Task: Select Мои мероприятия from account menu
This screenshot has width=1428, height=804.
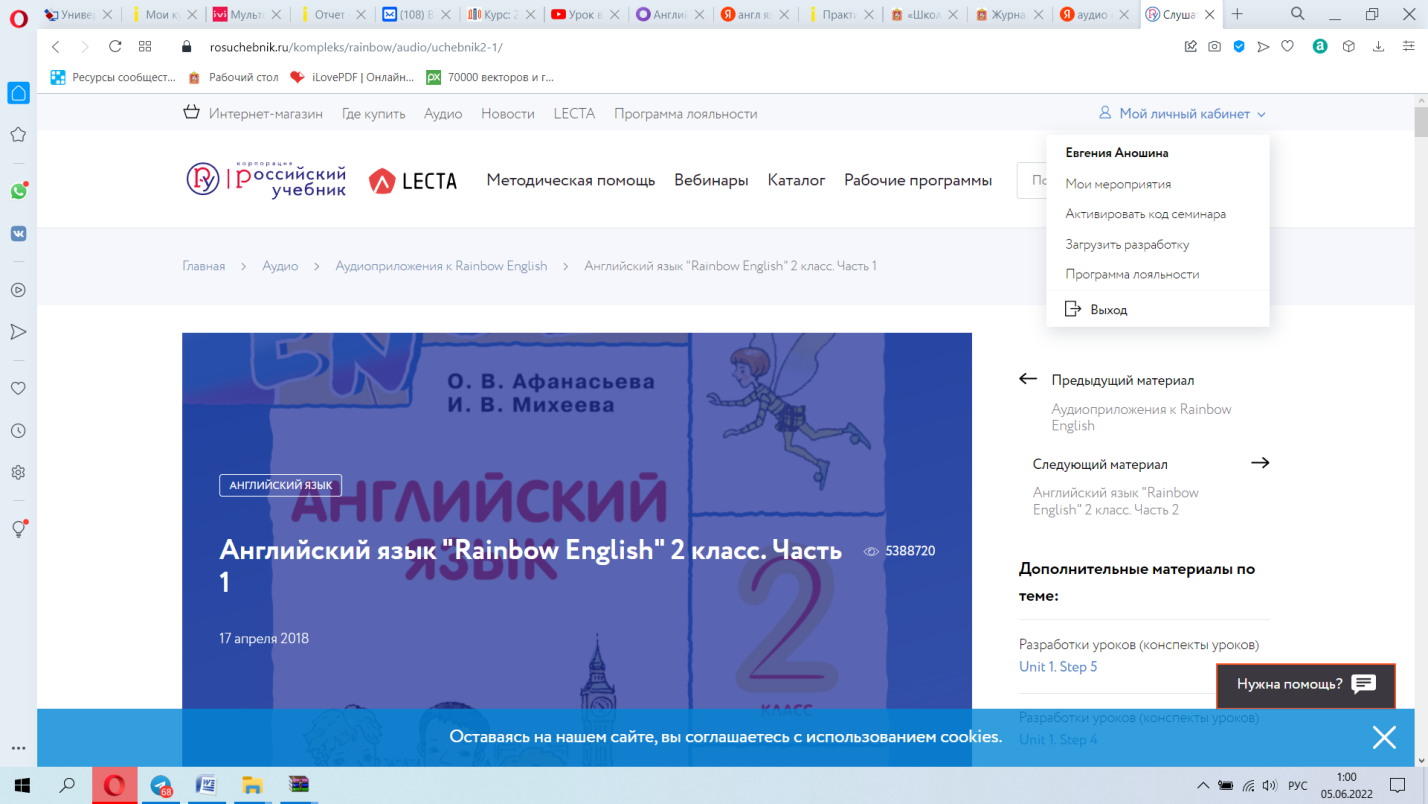Action: (1118, 184)
